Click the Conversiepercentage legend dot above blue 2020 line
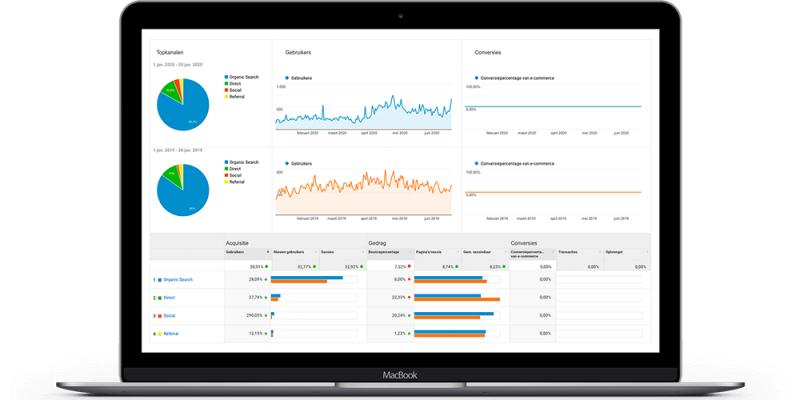This screenshot has width=800, height=400. tap(477, 78)
